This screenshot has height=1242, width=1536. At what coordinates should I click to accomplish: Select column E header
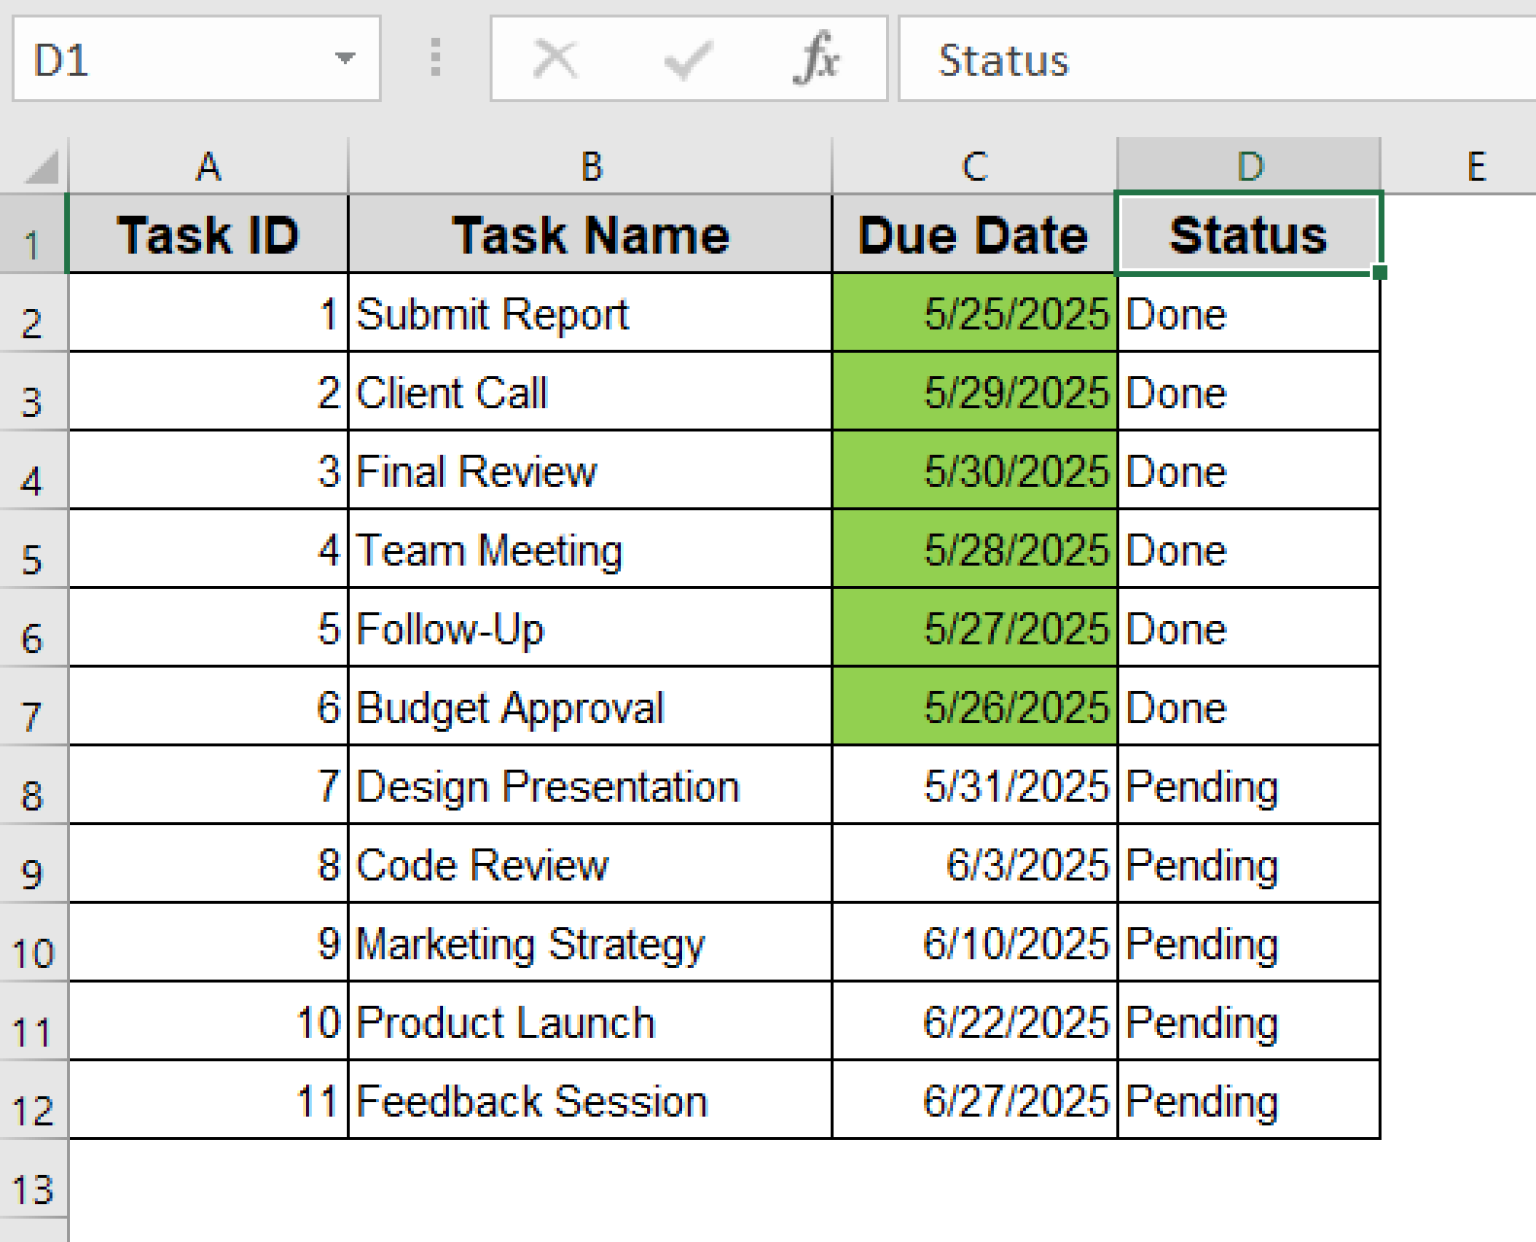tap(1475, 166)
